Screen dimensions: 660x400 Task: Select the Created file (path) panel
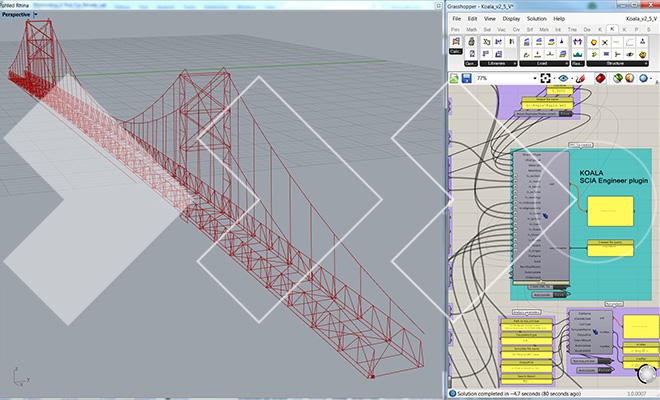pos(610,248)
